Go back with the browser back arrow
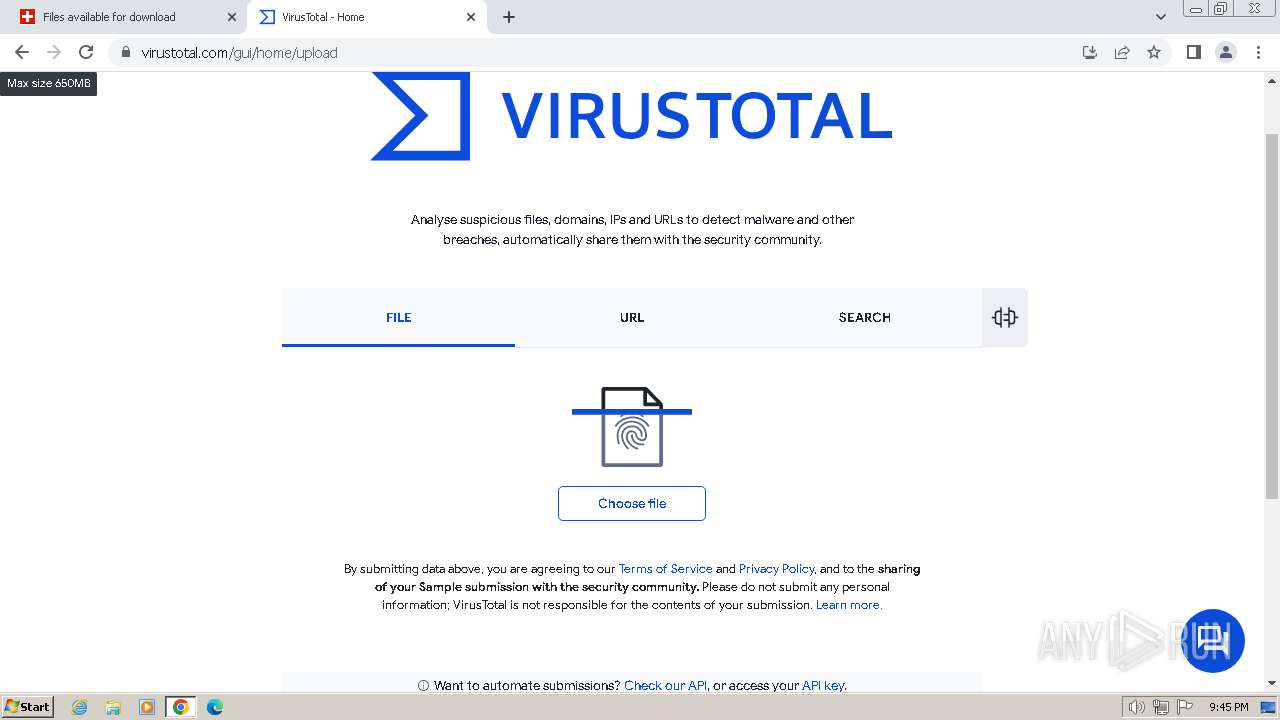The height and width of the screenshot is (720, 1280). point(22,52)
